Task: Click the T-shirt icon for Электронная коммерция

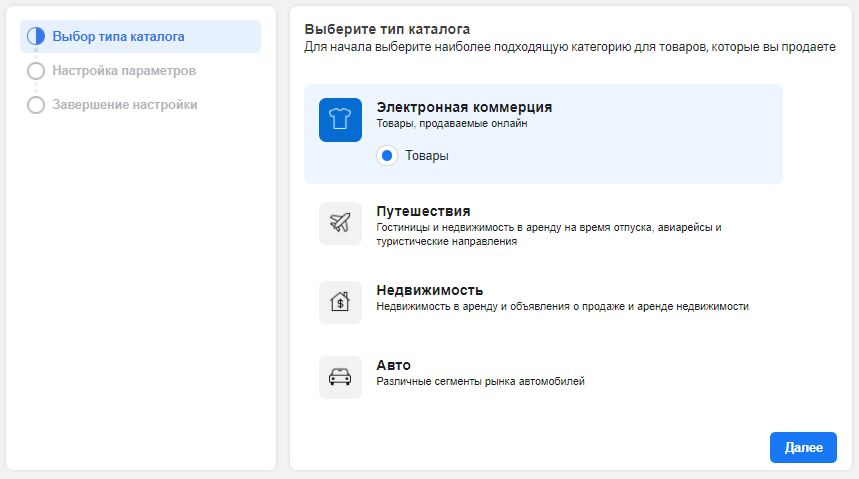Action: pyautogui.click(x=340, y=120)
